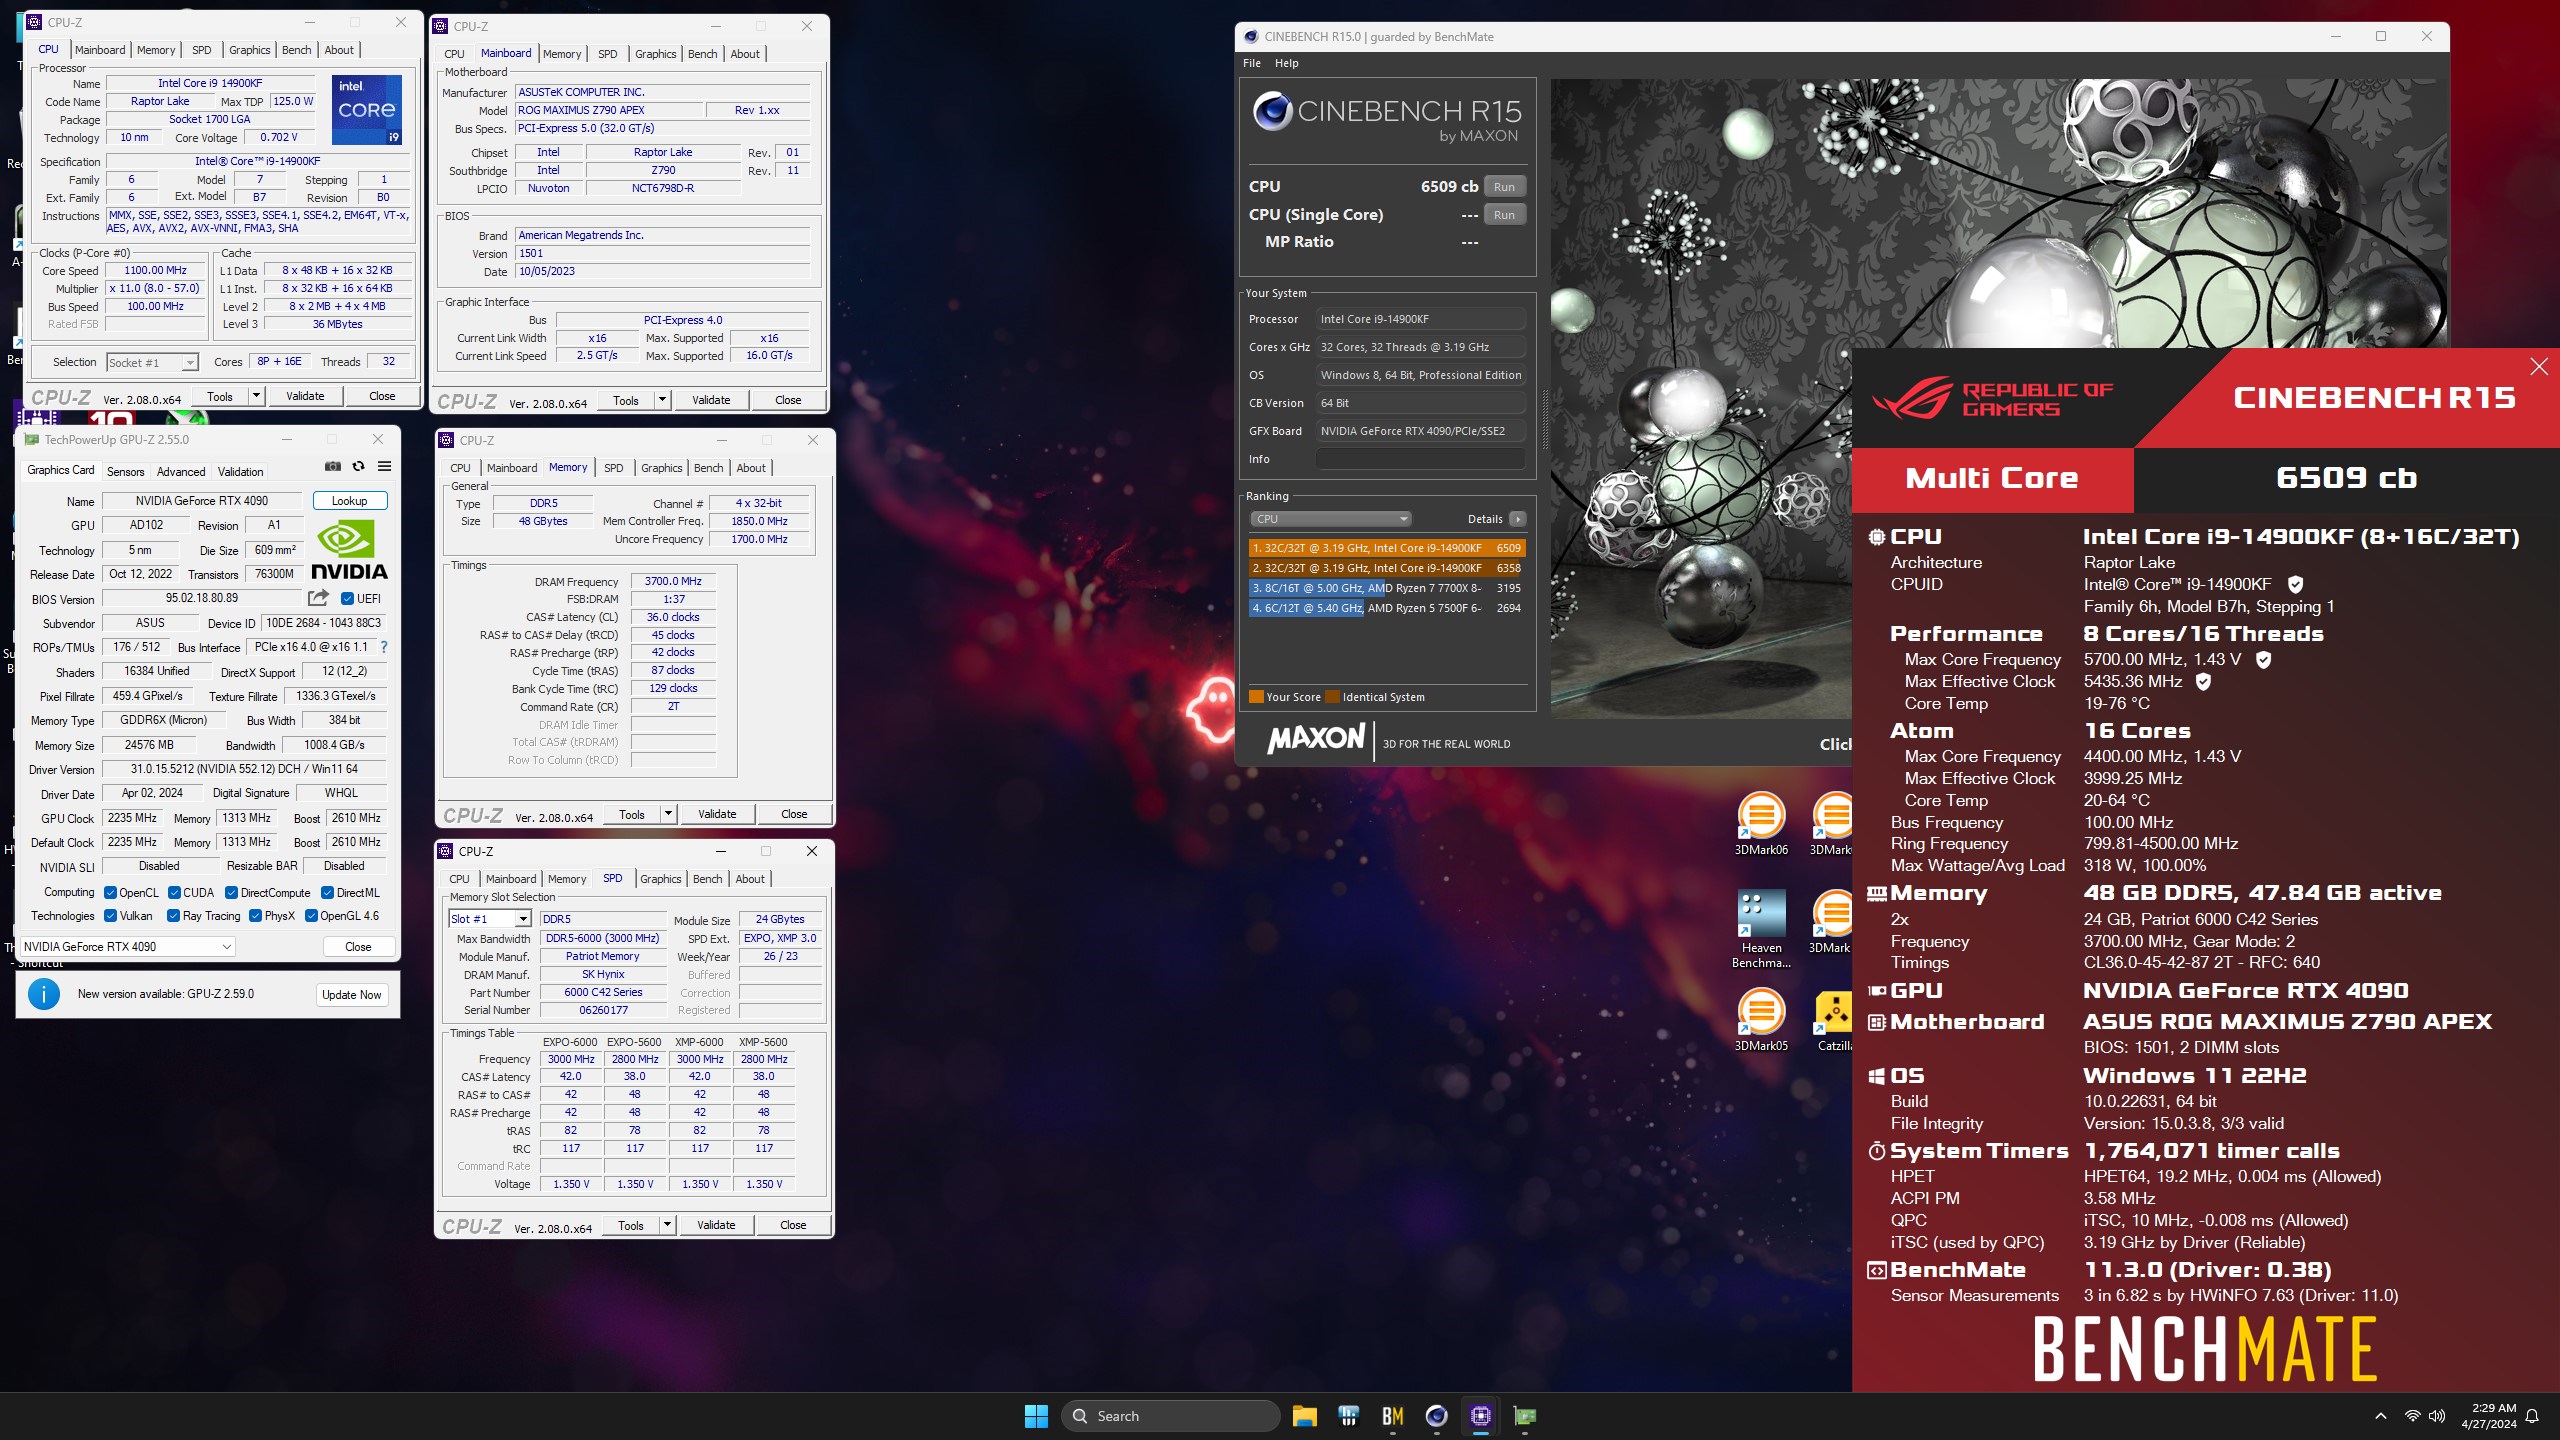Open File Explorer from the taskbar
Image resolution: width=2560 pixels, height=1440 pixels.
[1304, 1416]
